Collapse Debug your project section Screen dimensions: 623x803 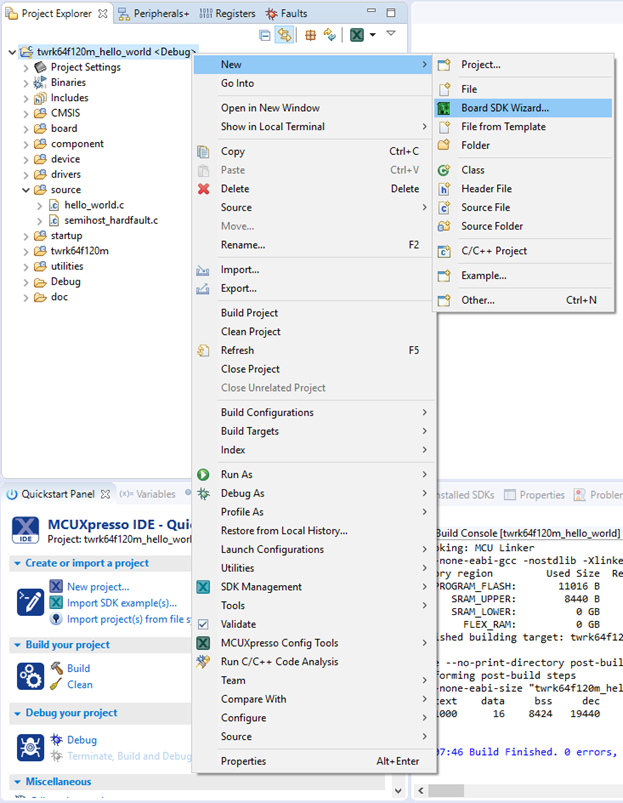(17, 713)
